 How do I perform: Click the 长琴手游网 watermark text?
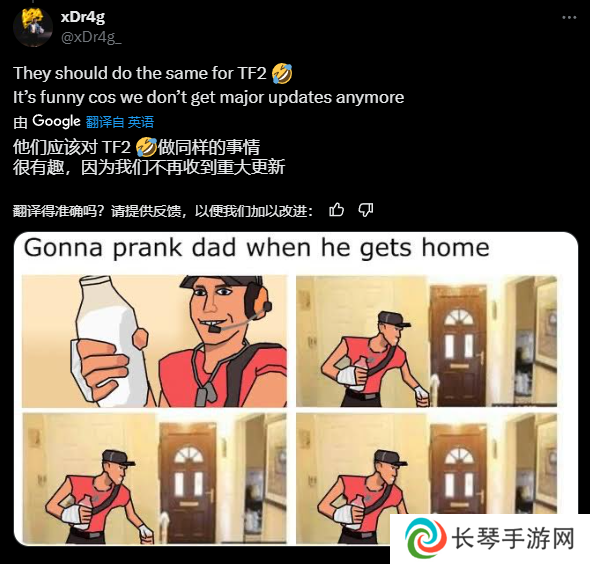click(x=513, y=538)
